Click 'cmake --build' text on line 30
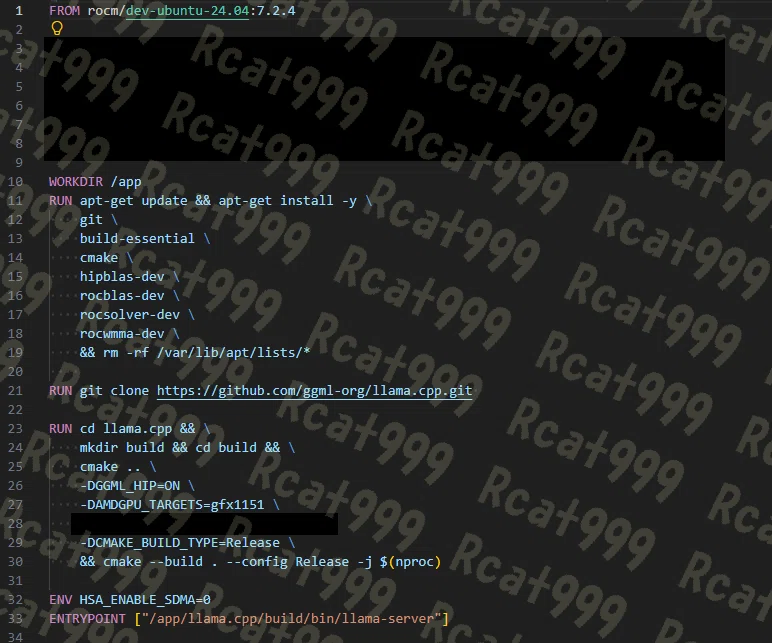 pyautogui.click(x=153, y=562)
